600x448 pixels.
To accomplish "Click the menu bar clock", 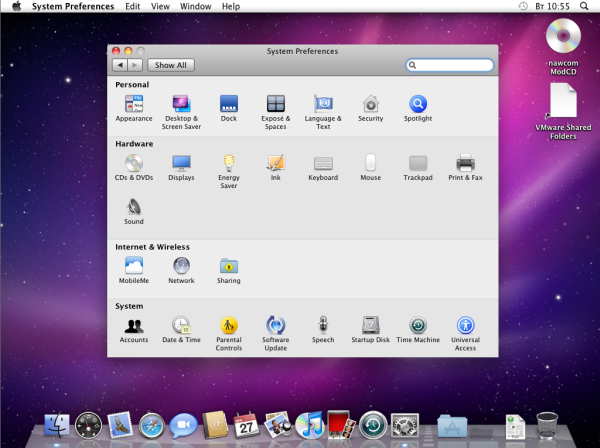I will (552, 6).
